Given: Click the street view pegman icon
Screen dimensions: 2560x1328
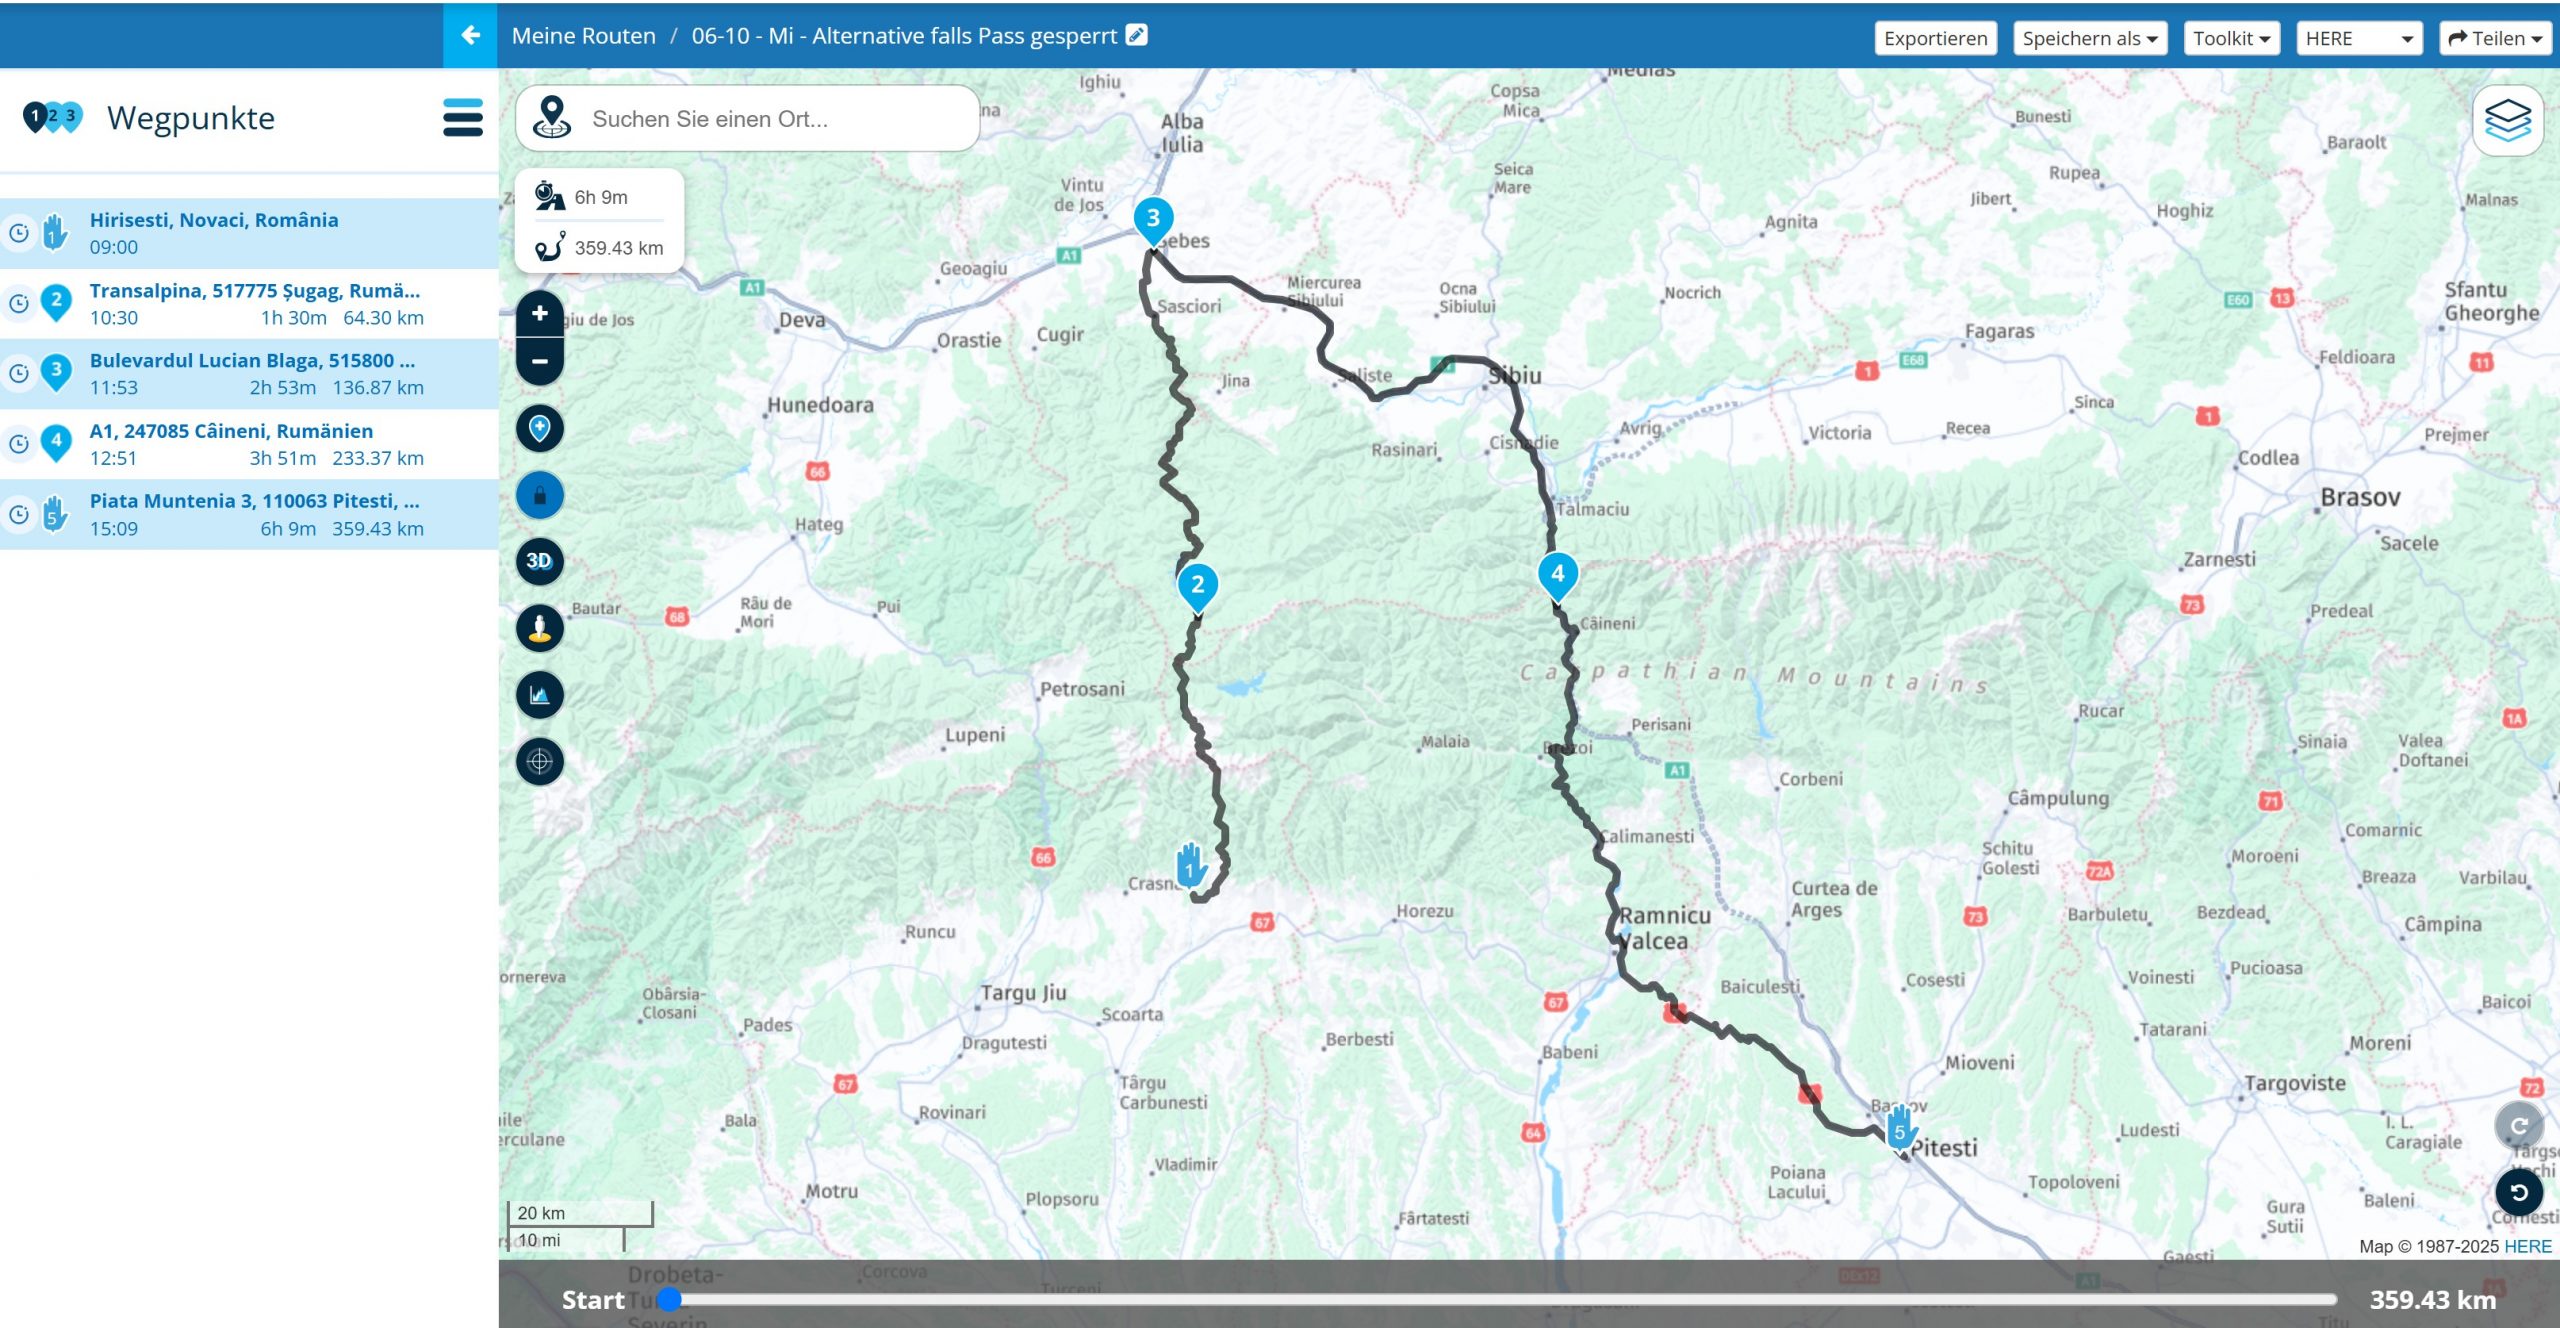Looking at the screenshot, I should tap(540, 628).
